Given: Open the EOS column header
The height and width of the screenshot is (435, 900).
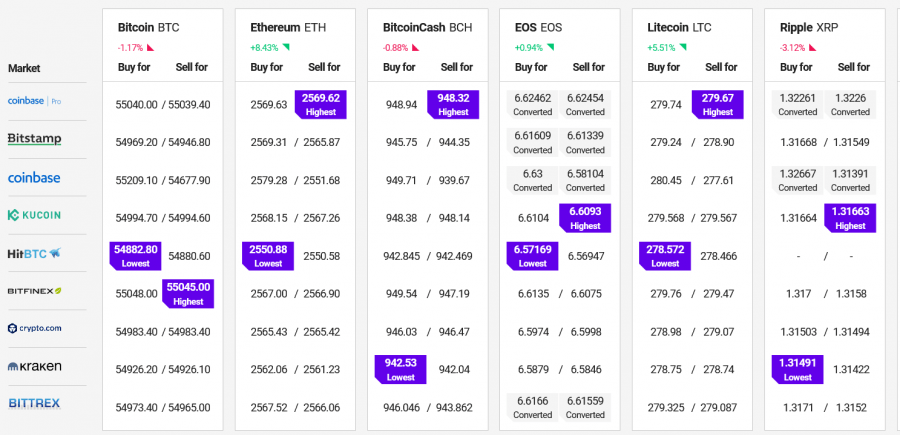Looking at the screenshot, I should pos(538,28).
